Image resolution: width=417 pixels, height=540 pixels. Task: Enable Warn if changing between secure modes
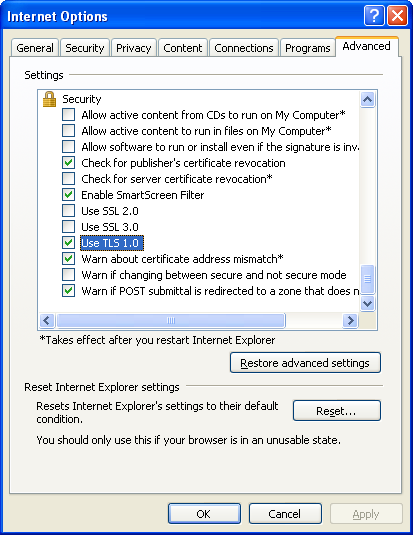point(69,274)
